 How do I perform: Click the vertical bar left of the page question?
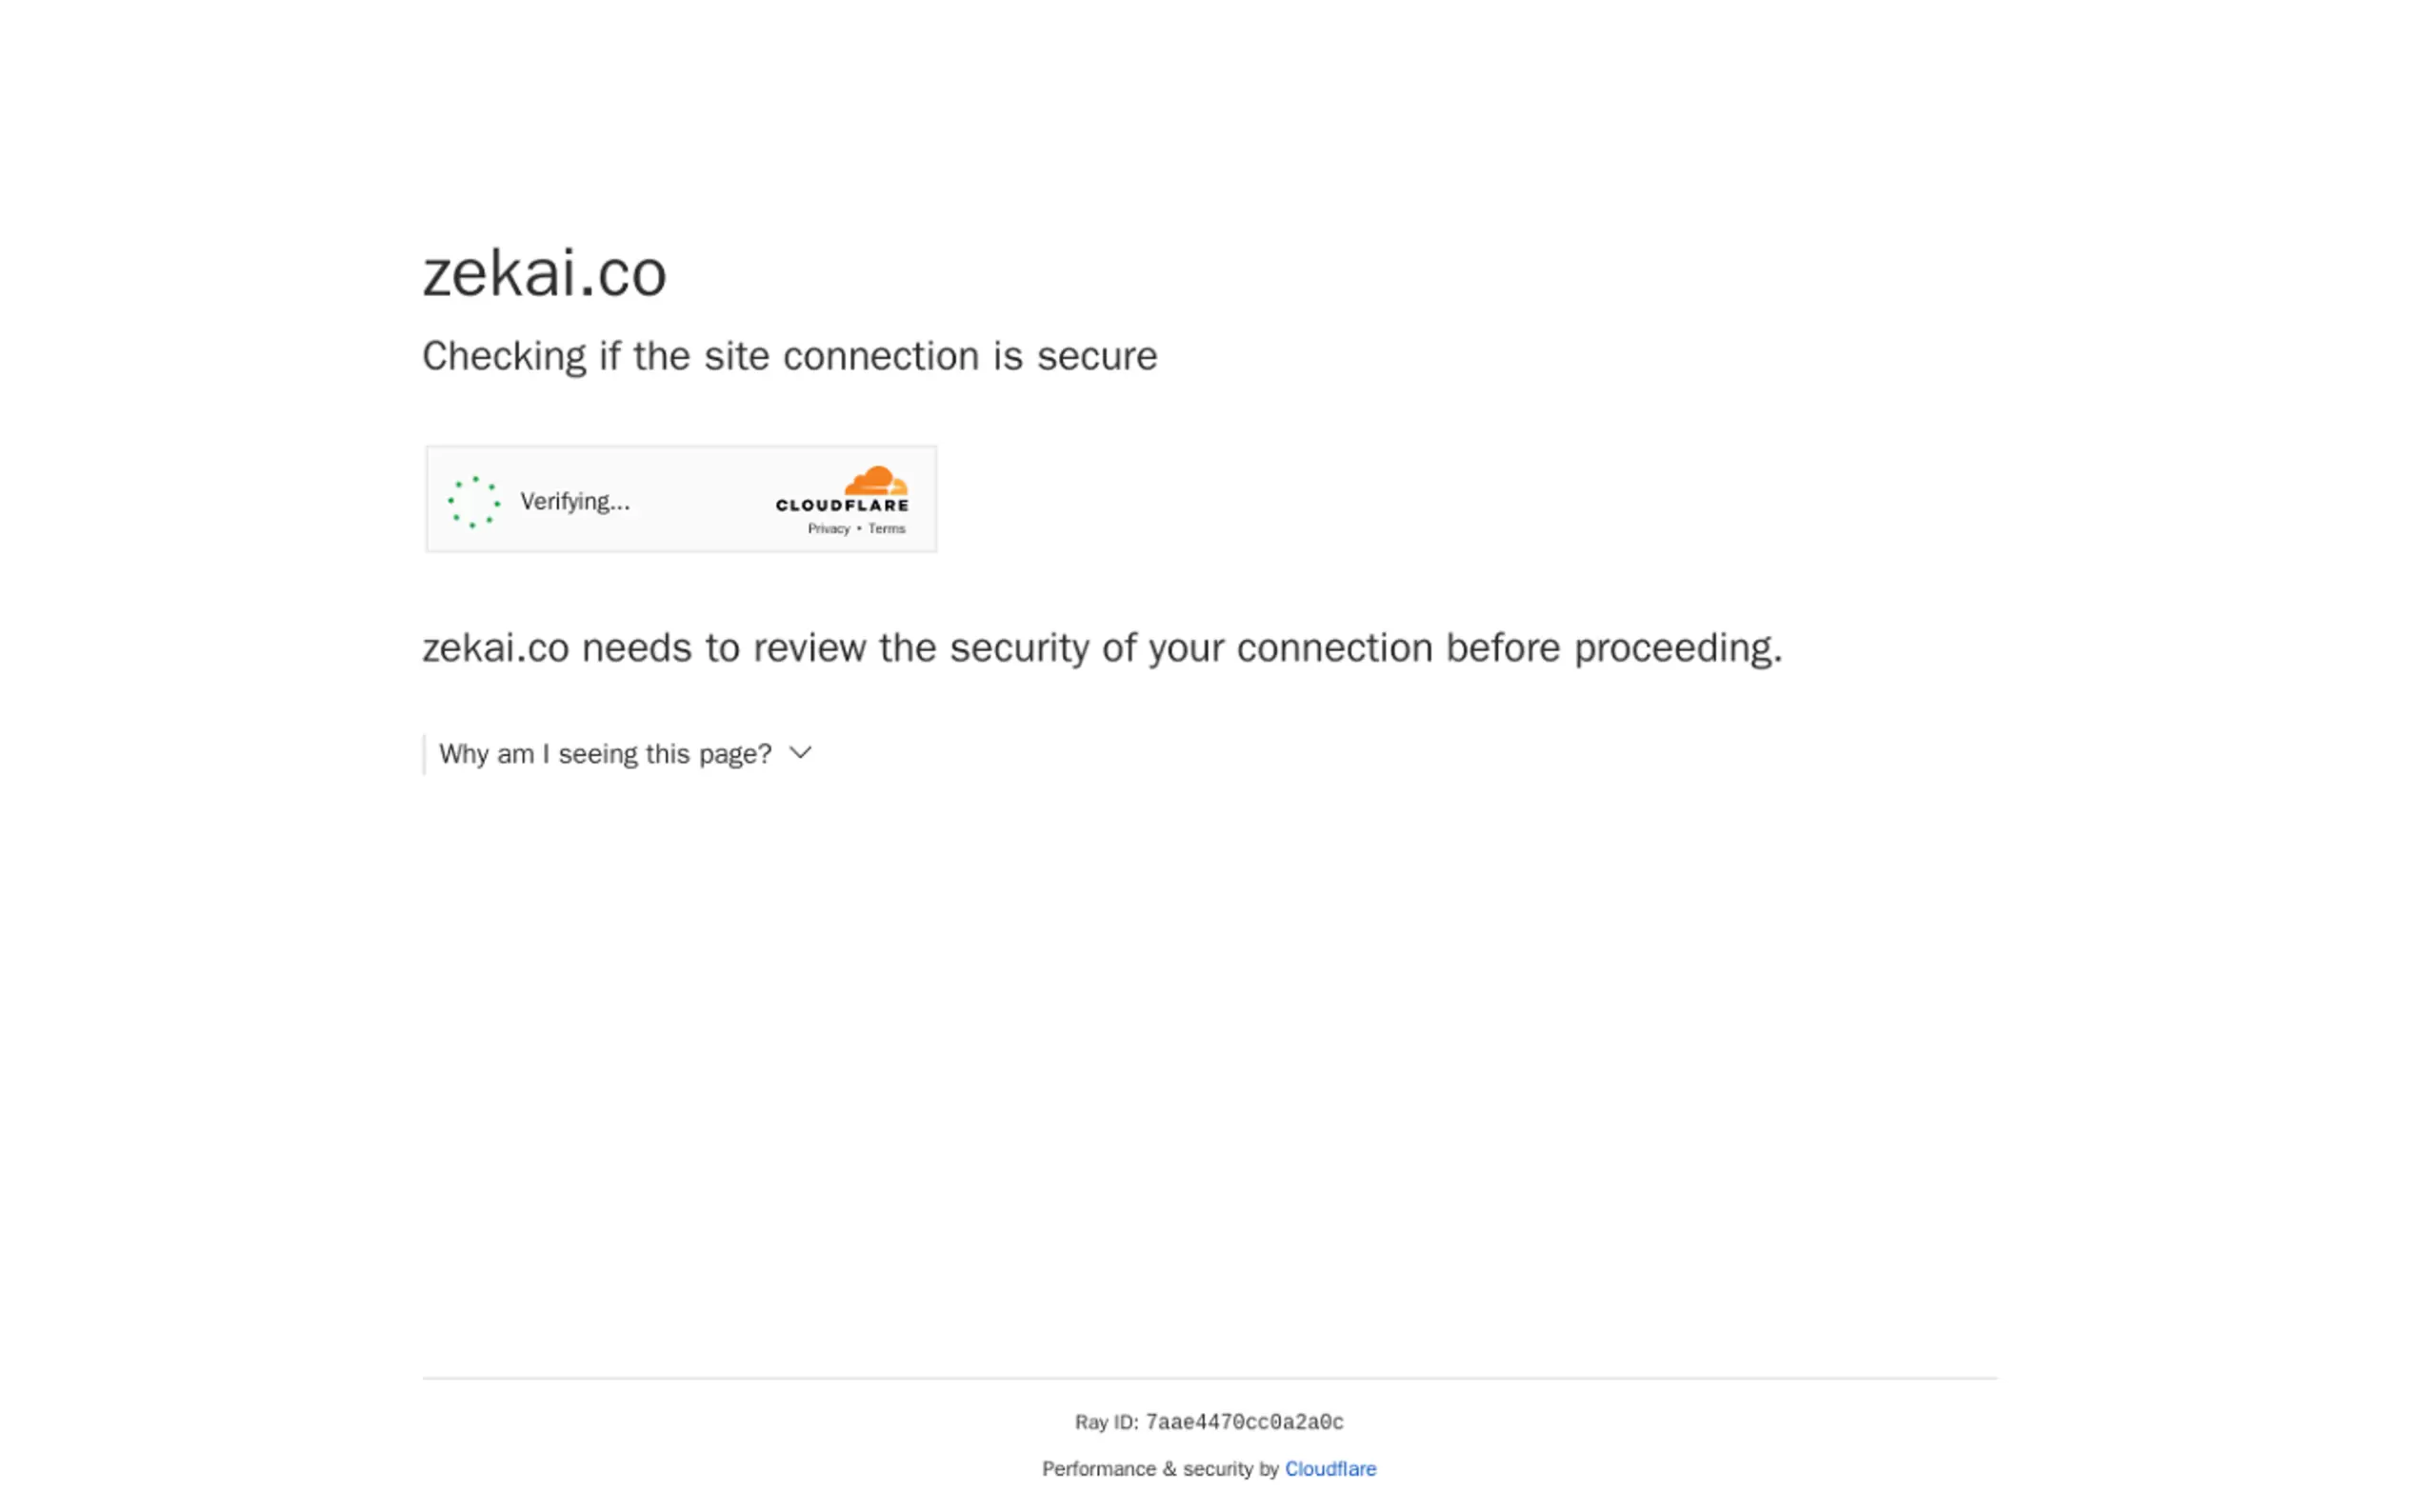[424, 754]
